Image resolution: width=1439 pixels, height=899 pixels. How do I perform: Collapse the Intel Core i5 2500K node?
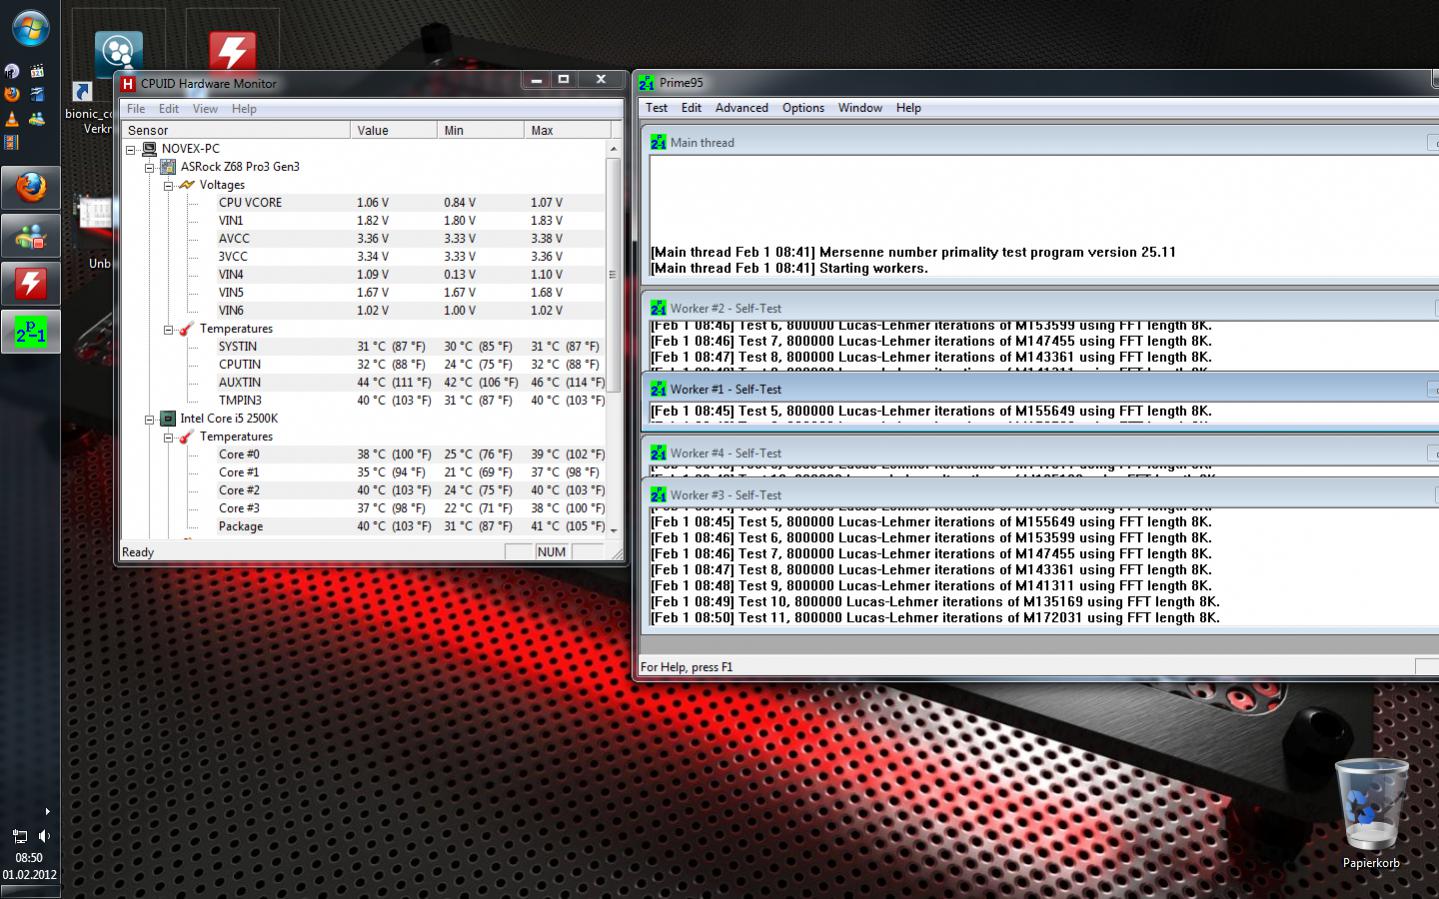coord(149,419)
